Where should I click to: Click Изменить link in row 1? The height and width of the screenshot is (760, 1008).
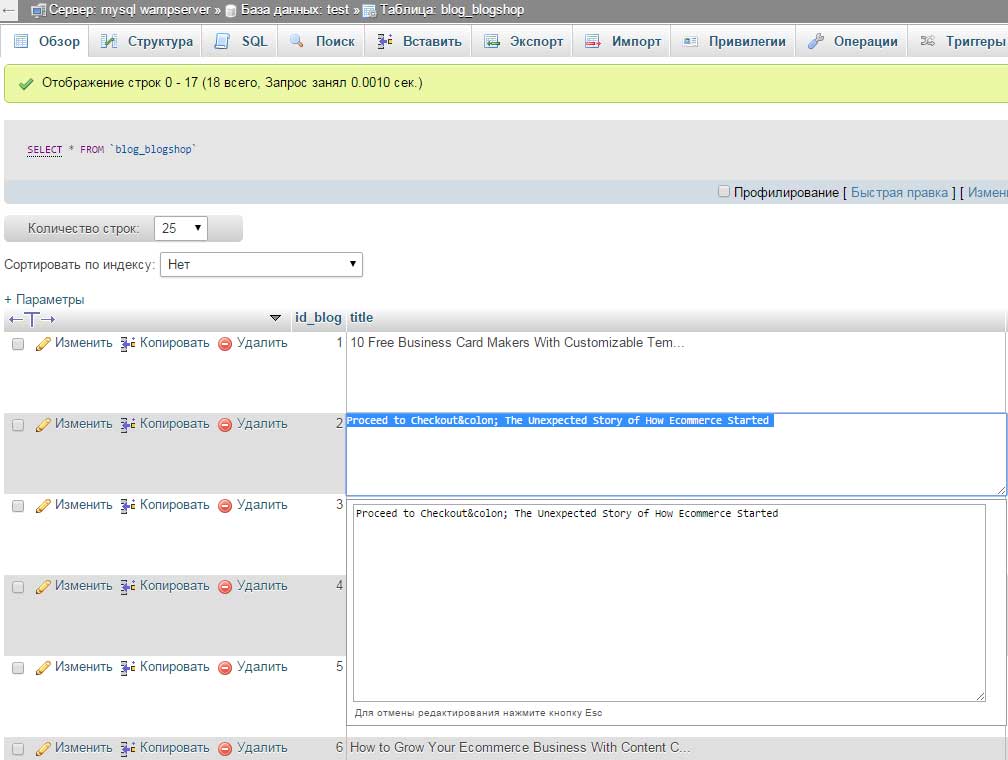click(x=84, y=343)
